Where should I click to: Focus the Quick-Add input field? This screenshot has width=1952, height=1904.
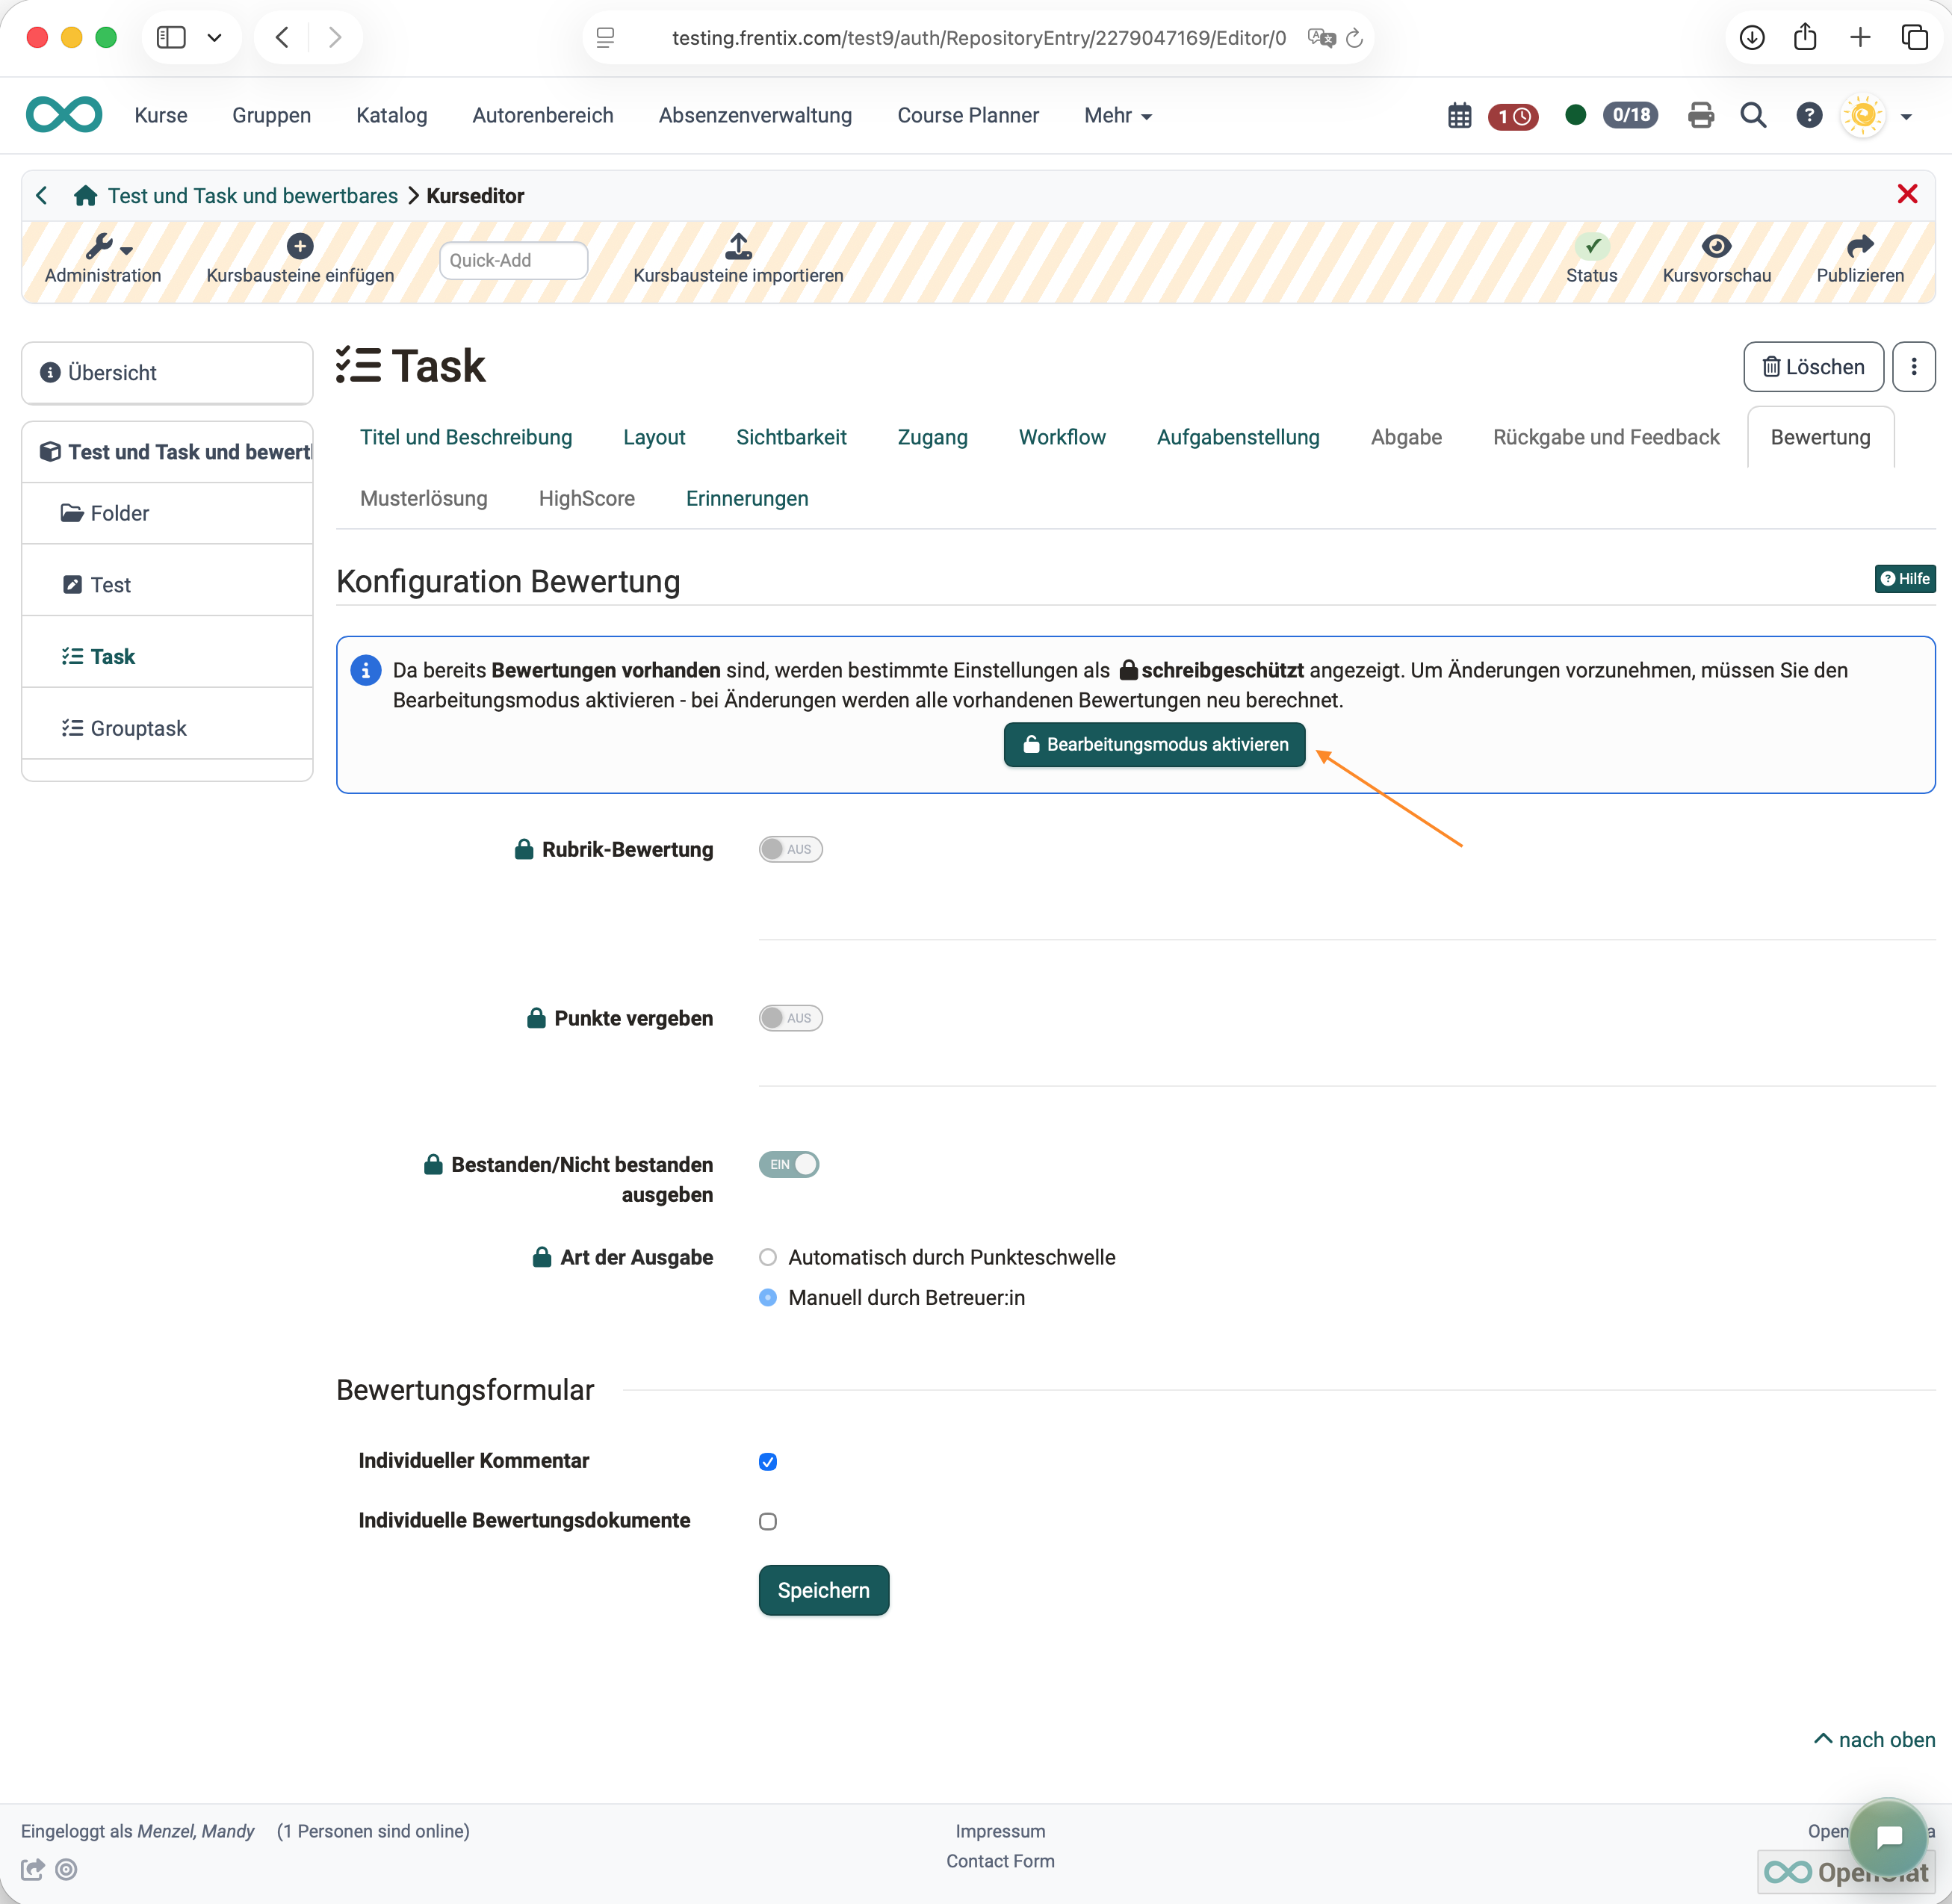coord(513,260)
